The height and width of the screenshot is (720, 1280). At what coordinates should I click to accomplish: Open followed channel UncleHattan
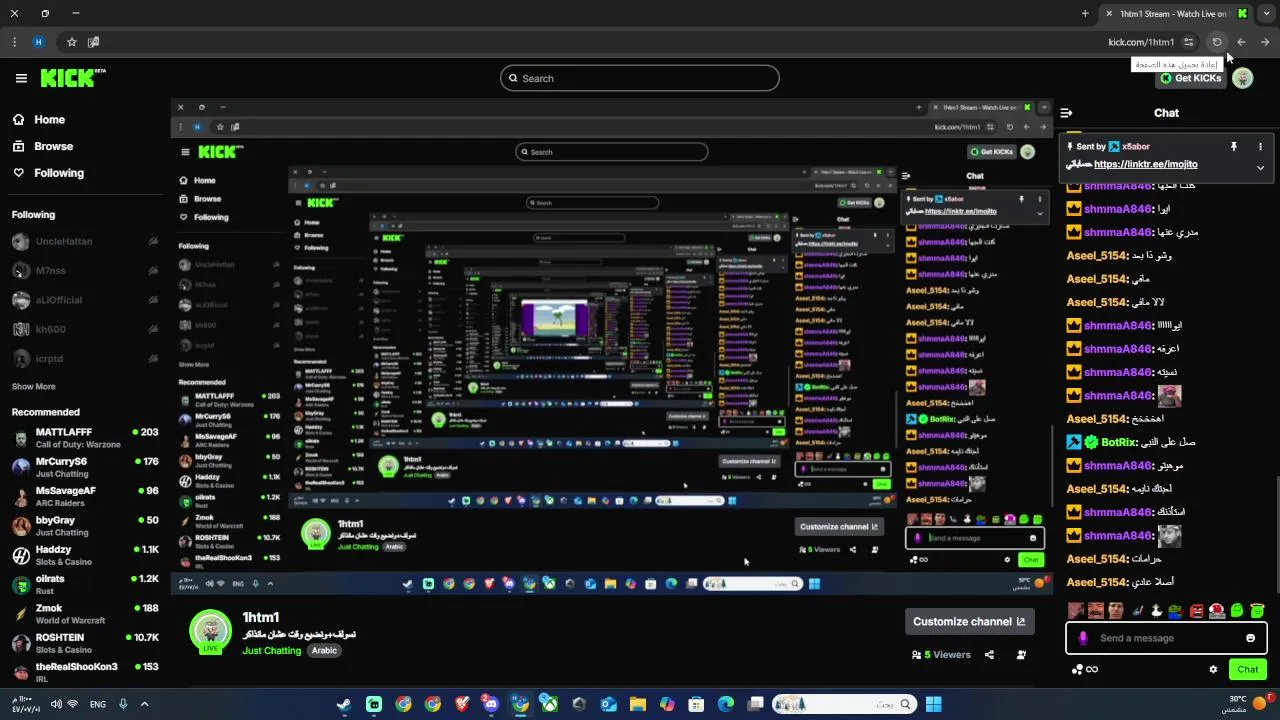pos(85,241)
